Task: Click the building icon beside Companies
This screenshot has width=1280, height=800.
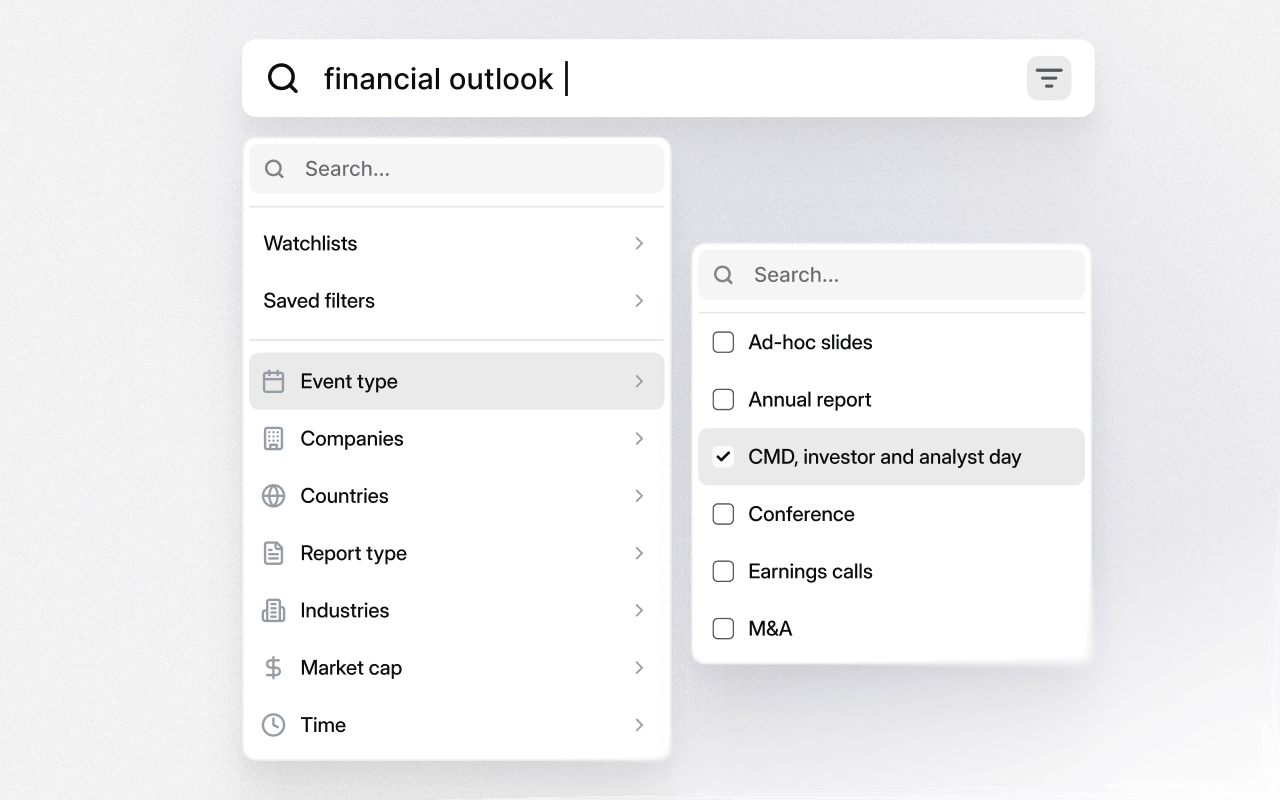Action: point(273,438)
